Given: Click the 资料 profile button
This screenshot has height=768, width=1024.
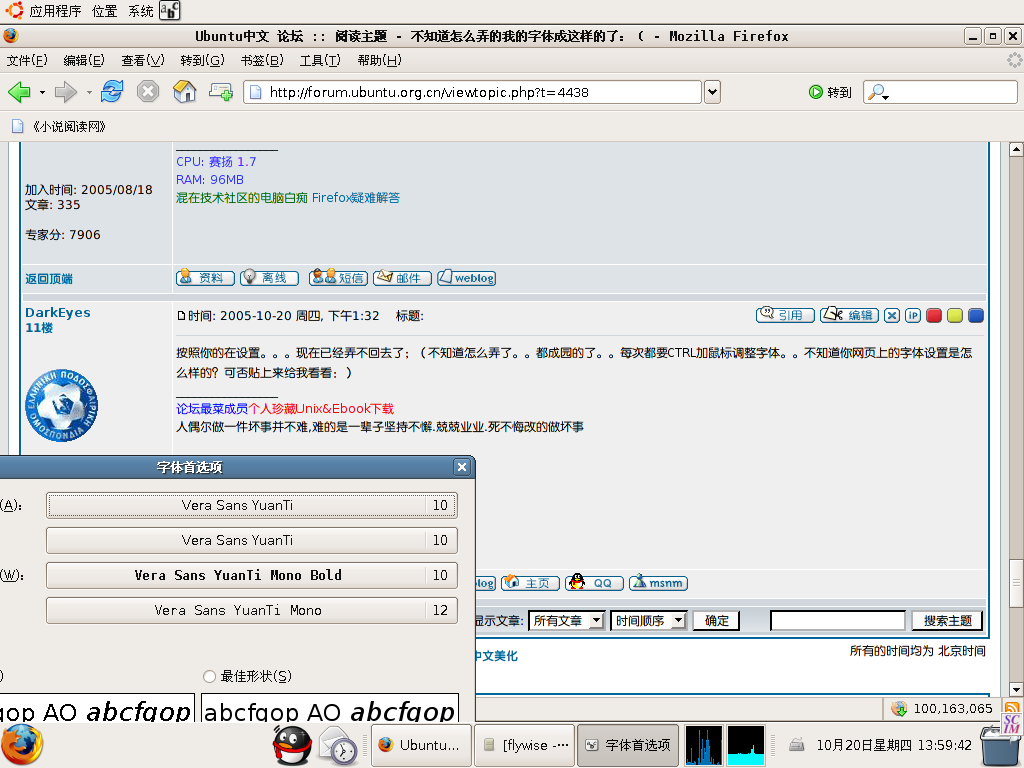Looking at the screenshot, I should tap(205, 278).
